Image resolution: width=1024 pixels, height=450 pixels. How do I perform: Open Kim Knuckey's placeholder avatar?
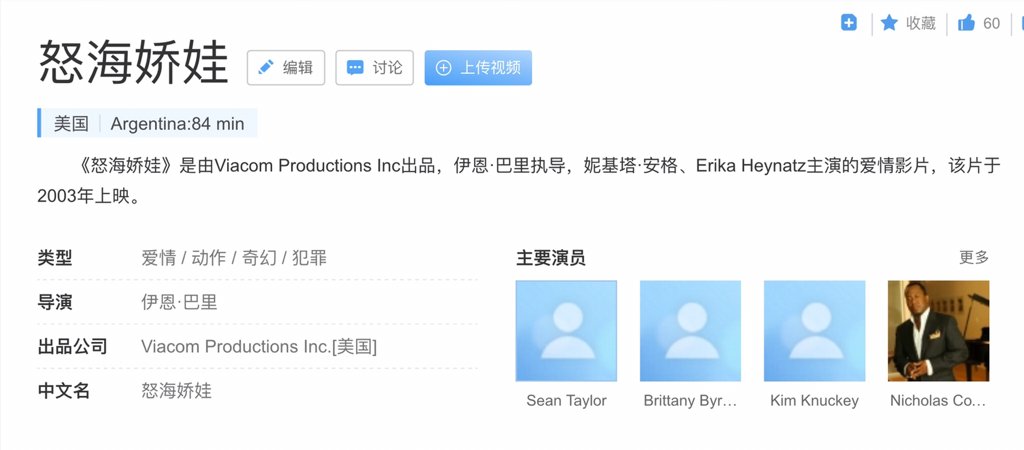[x=814, y=331]
